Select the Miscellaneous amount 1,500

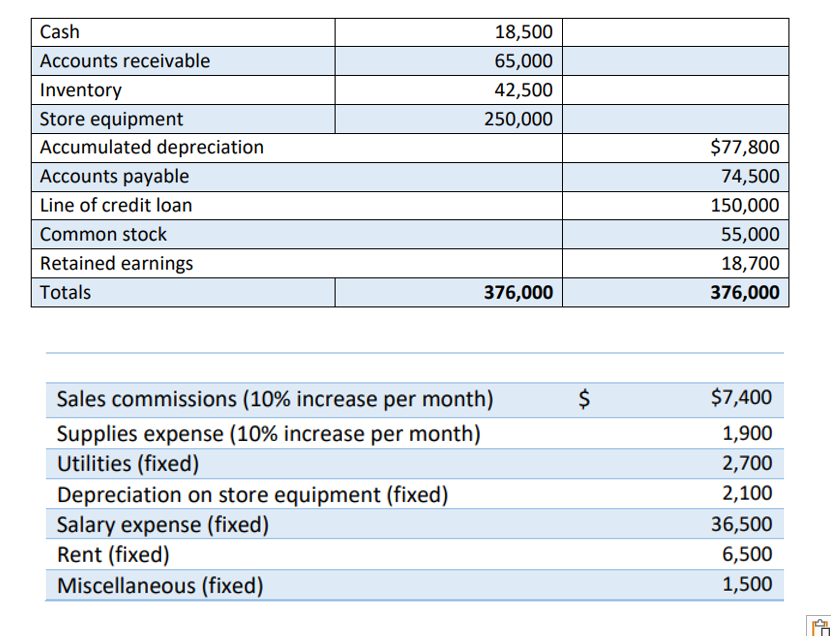tap(747, 585)
